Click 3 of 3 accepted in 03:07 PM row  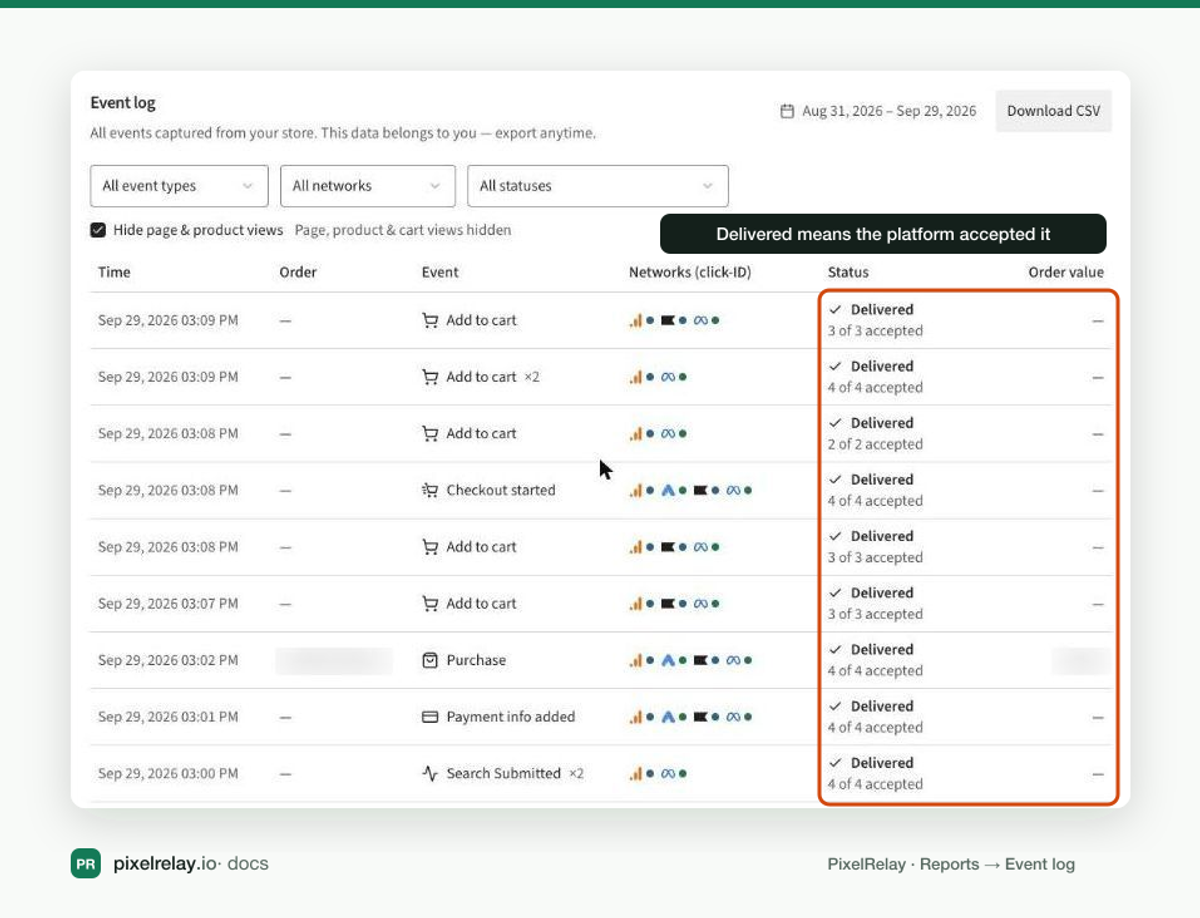click(875, 614)
